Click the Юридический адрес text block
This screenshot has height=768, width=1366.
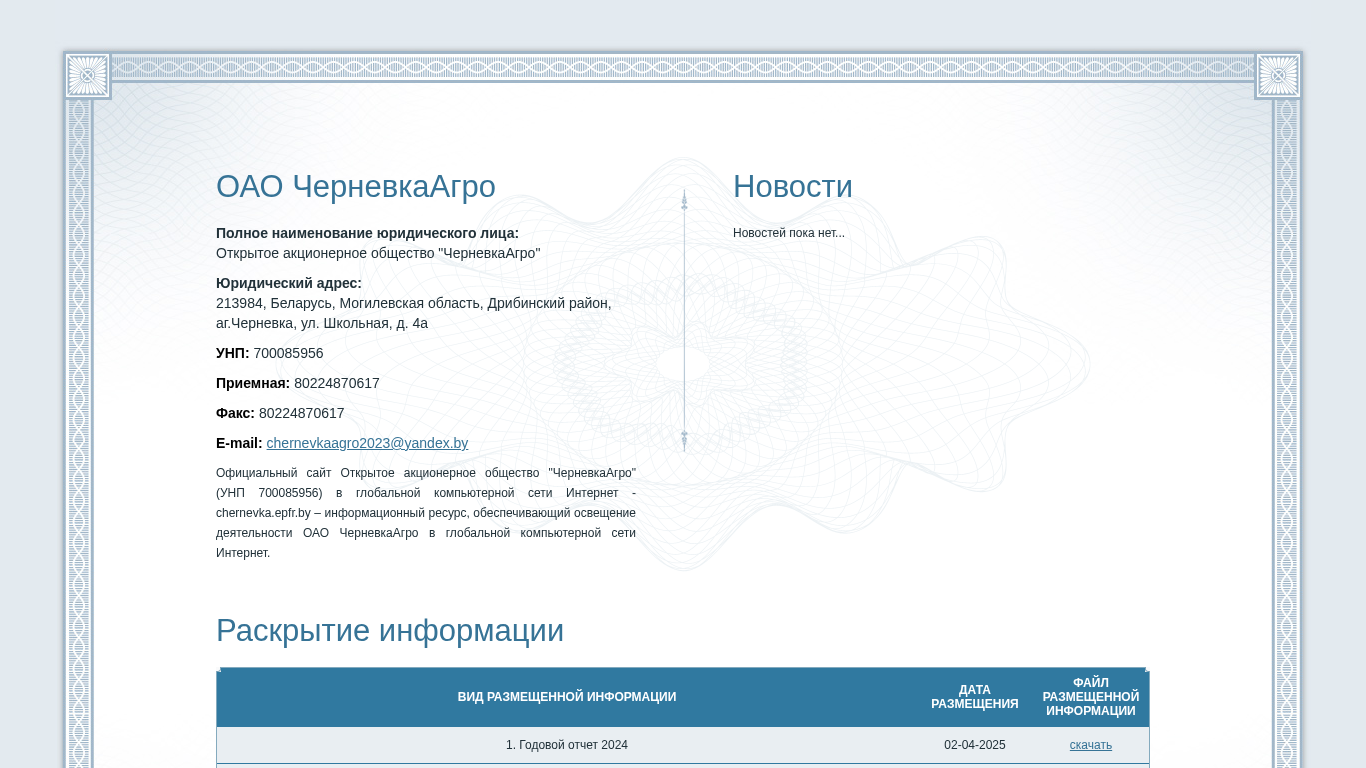[x=414, y=303]
